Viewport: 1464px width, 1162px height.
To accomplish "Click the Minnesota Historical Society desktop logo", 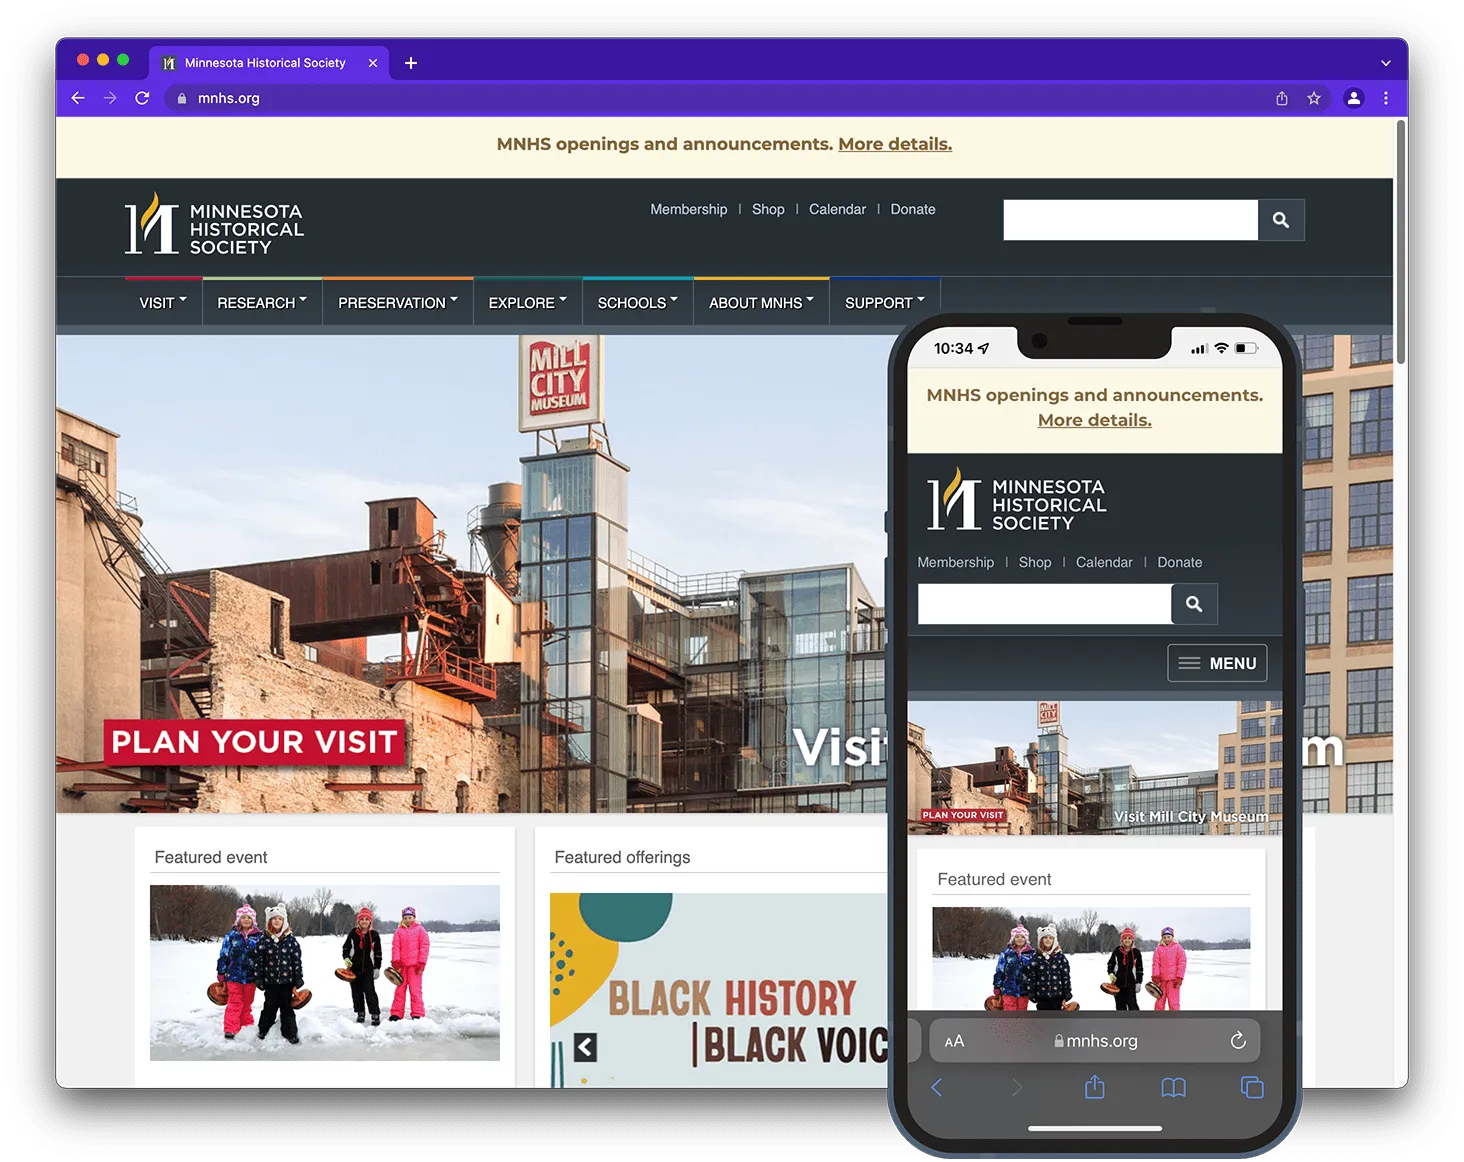I will (x=214, y=224).
